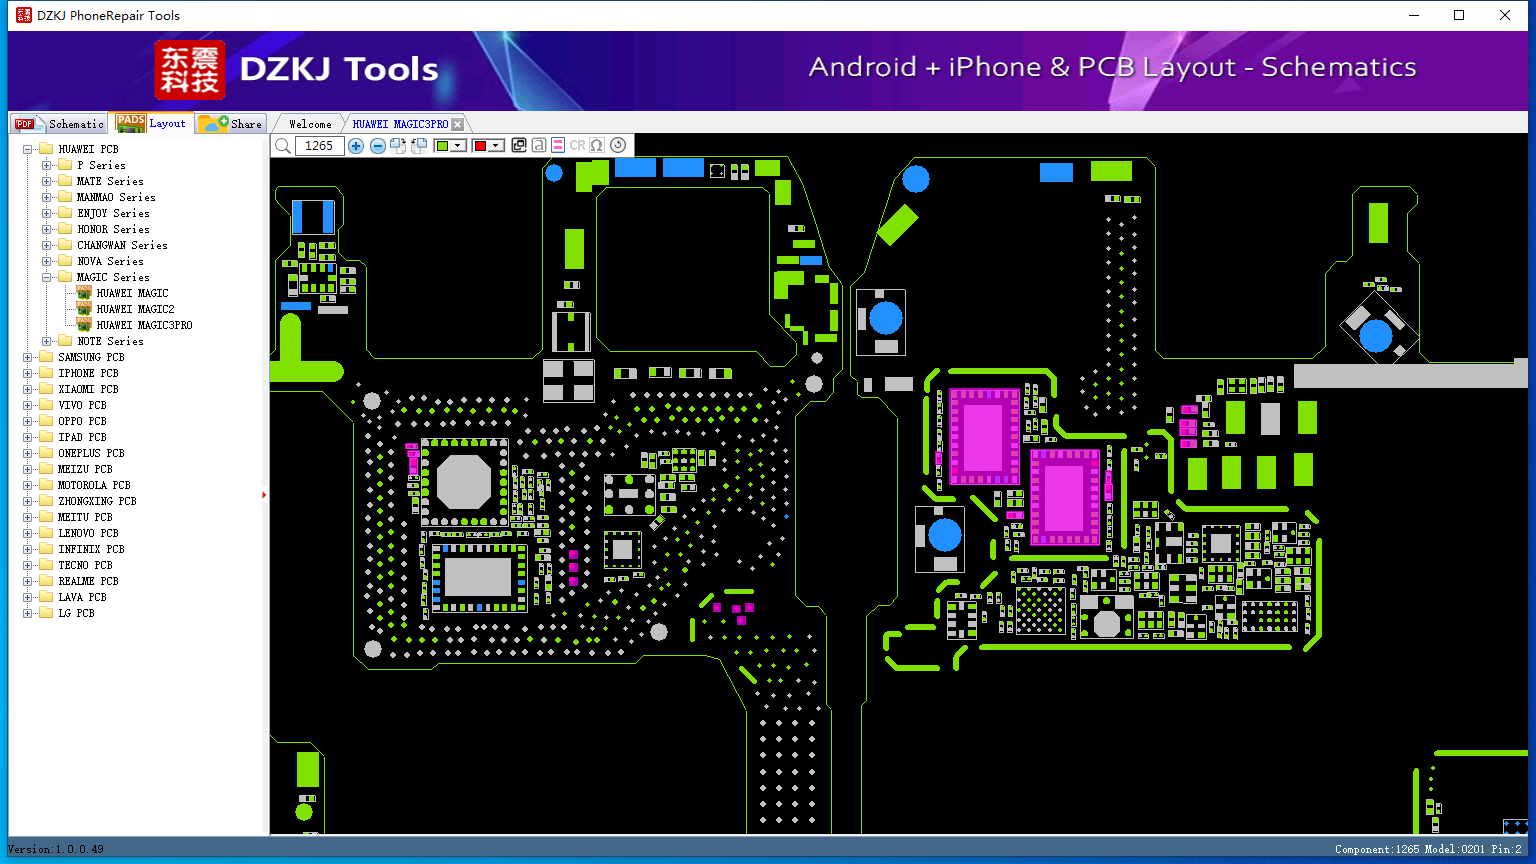Click the ONEPLUS PCB folder icon
The image size is (1536, 864).
coord(46,453)
